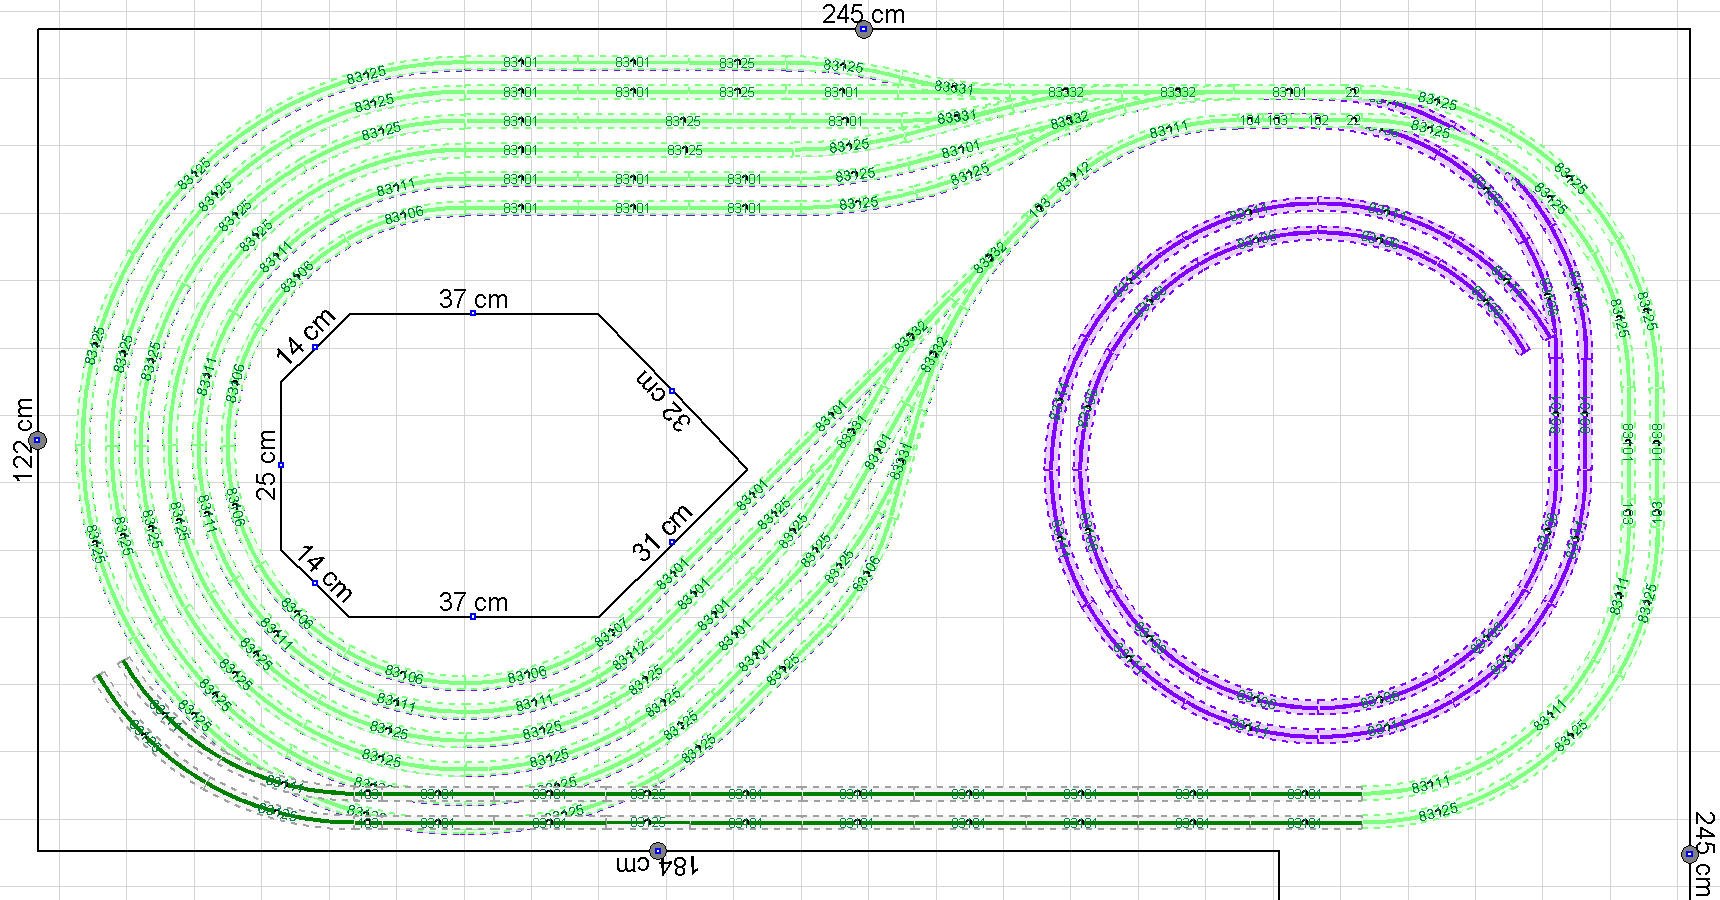Select the upper-left 14 cm edge handle
Screen dimensions: 1720x900
coord(315,347)
